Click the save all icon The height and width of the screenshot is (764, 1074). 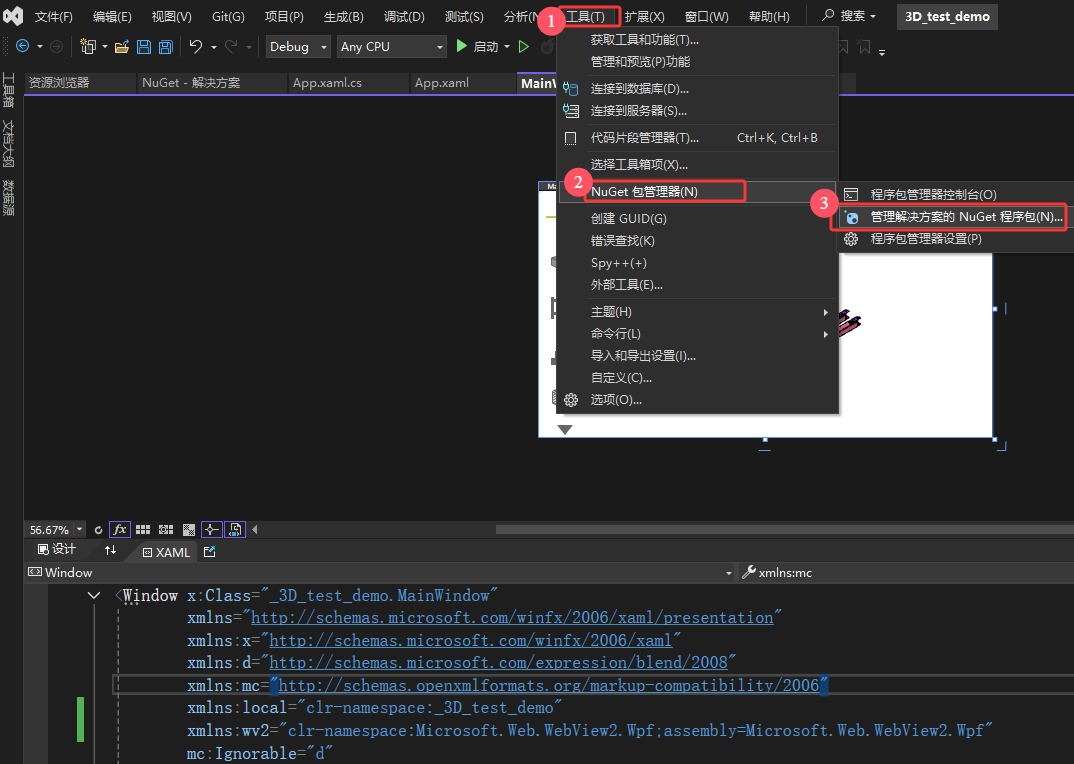(166, 47)
